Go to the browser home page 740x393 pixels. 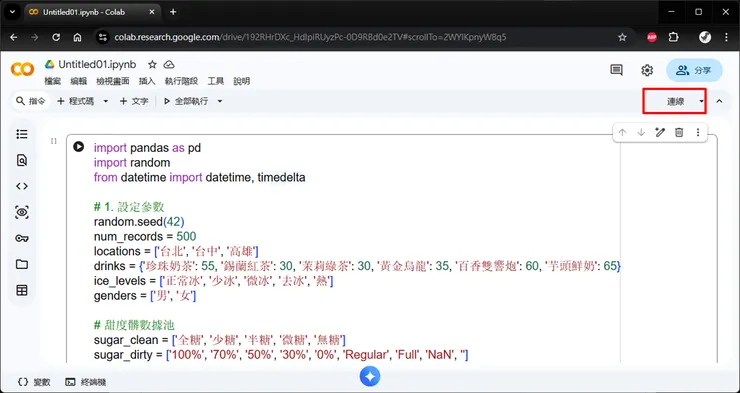pos(77,37)
